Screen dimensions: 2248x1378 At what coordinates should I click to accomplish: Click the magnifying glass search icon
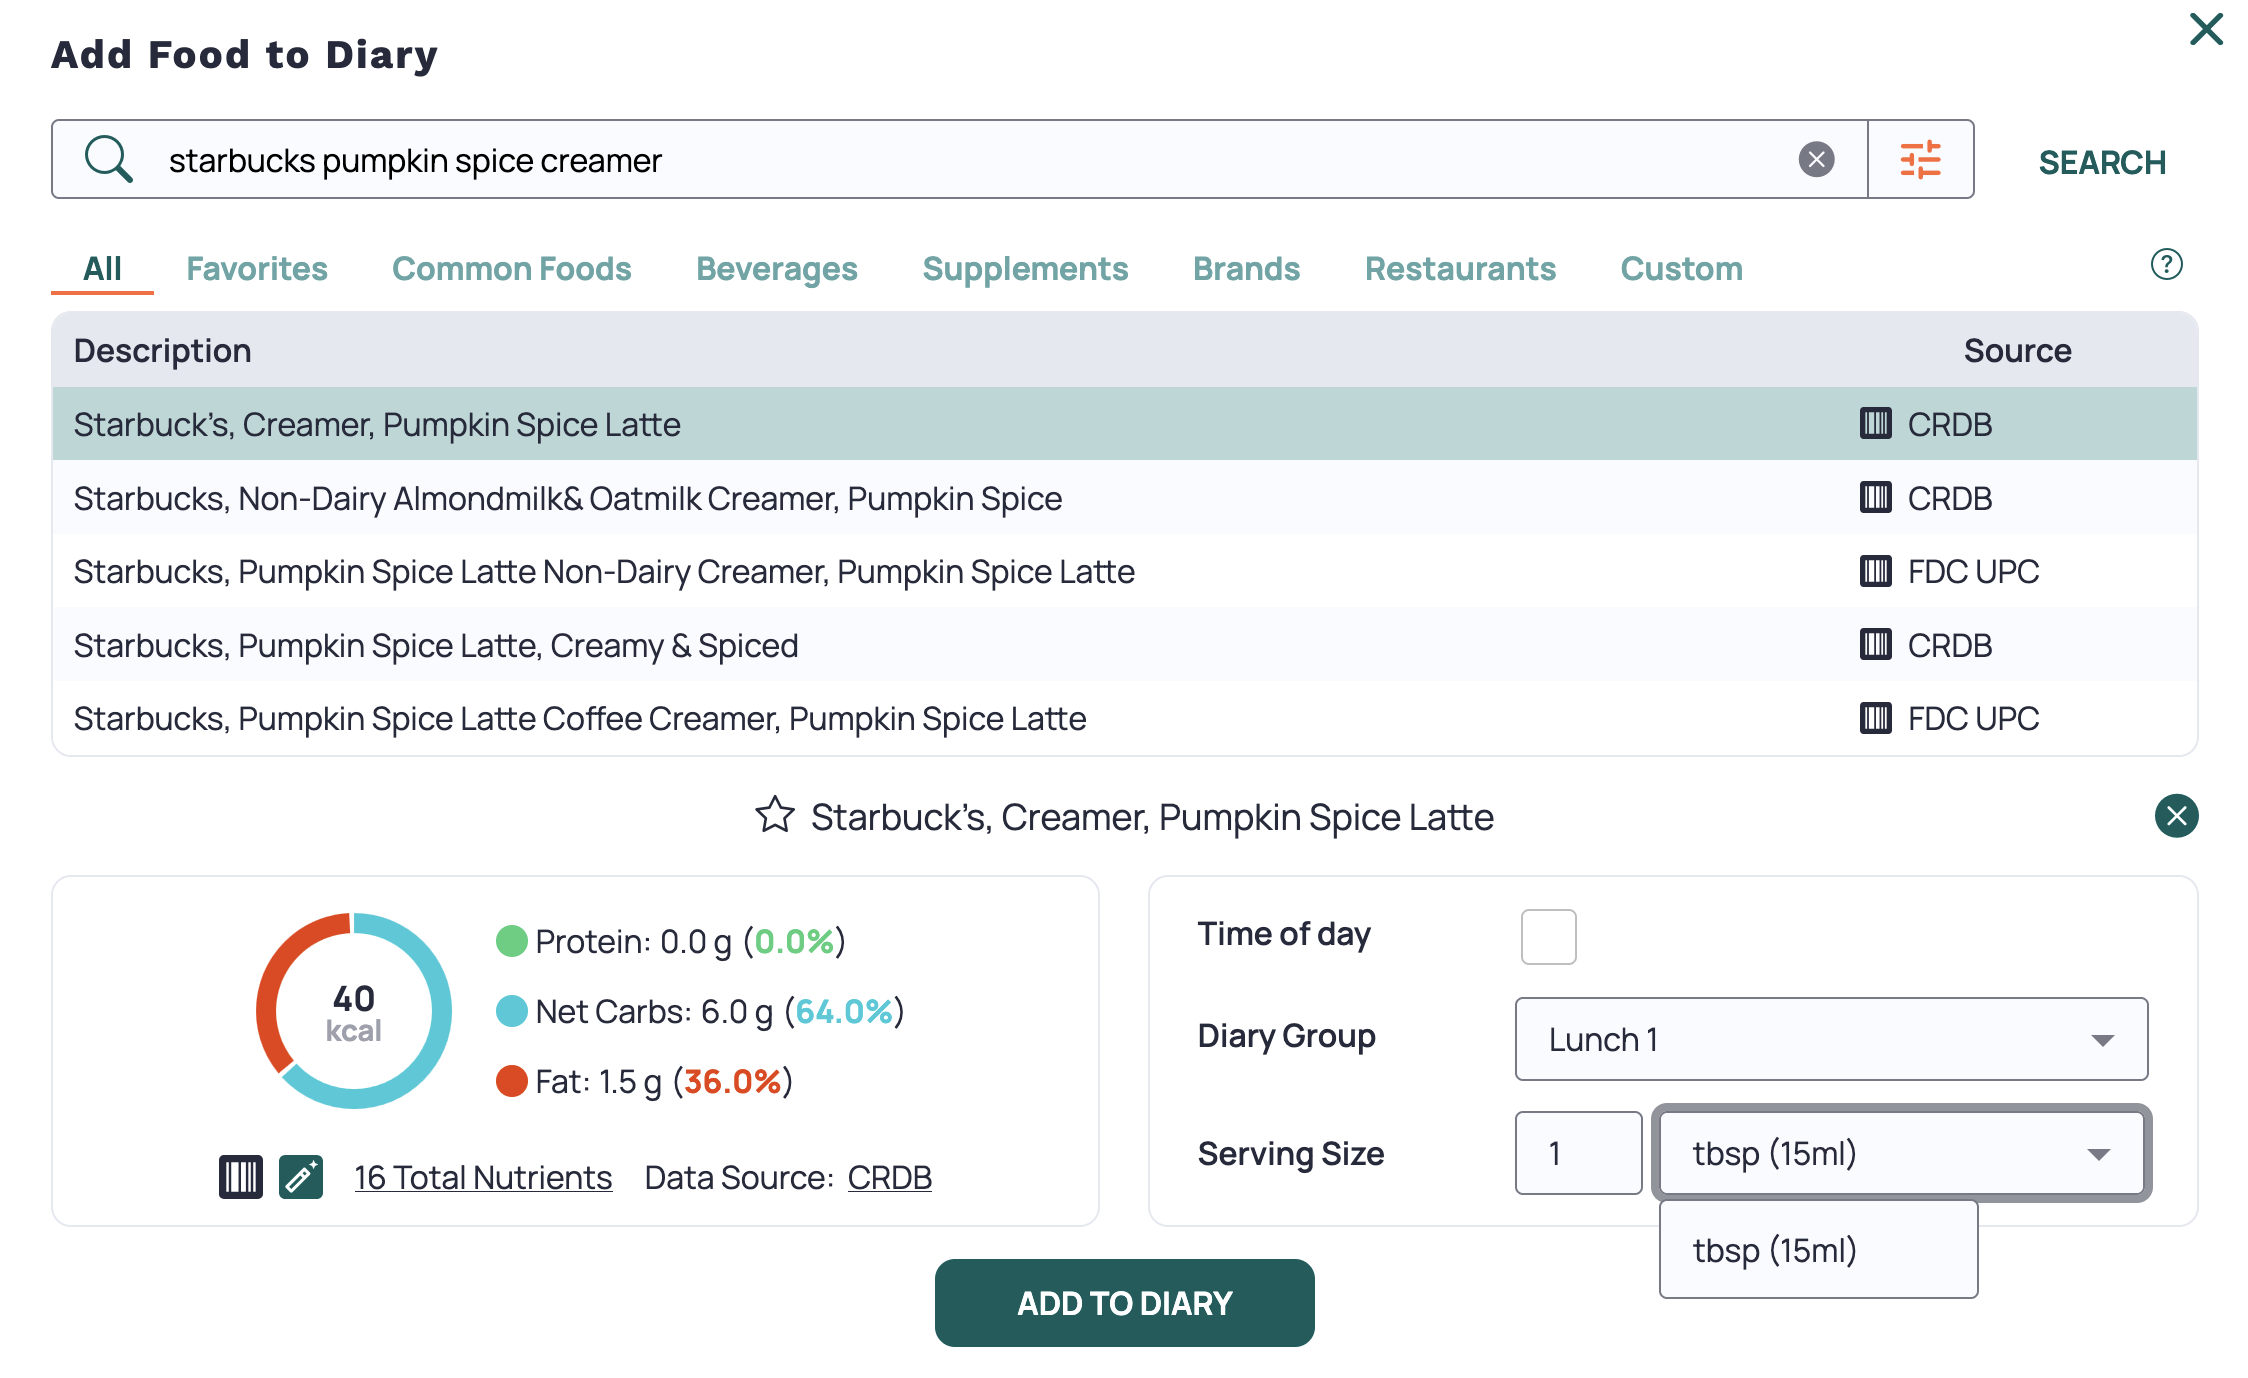click(109, 158)
